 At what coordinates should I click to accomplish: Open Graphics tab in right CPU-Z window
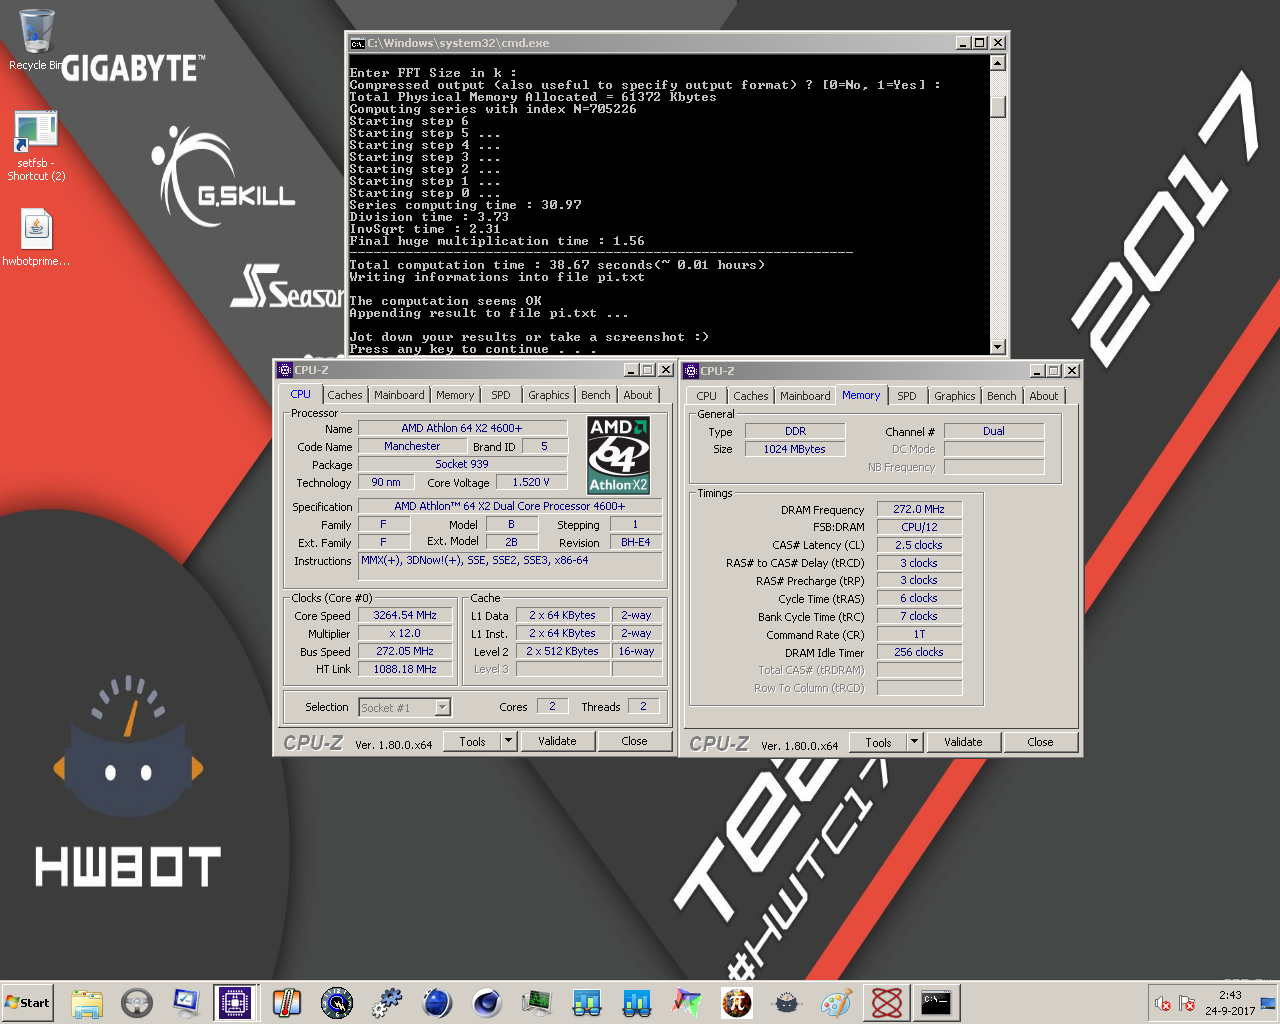tap(955, 396)
